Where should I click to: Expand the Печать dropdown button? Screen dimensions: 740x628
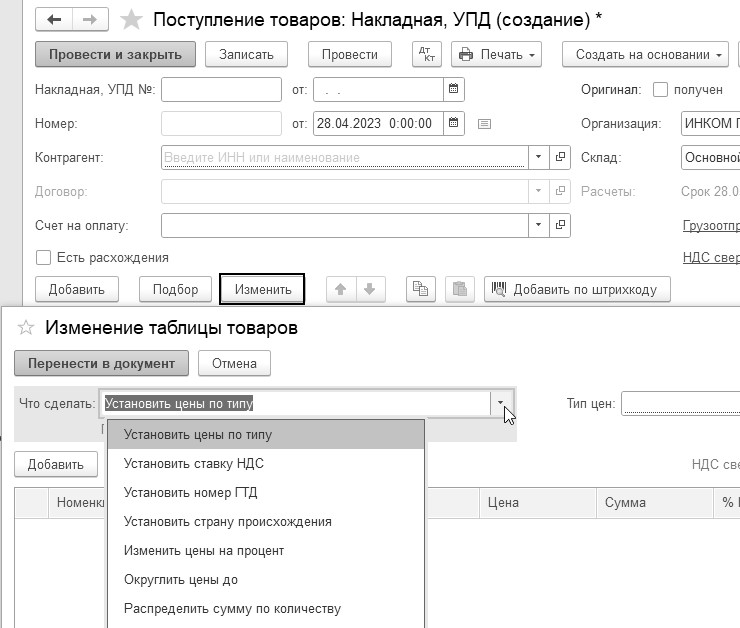[x=496, y=54]
